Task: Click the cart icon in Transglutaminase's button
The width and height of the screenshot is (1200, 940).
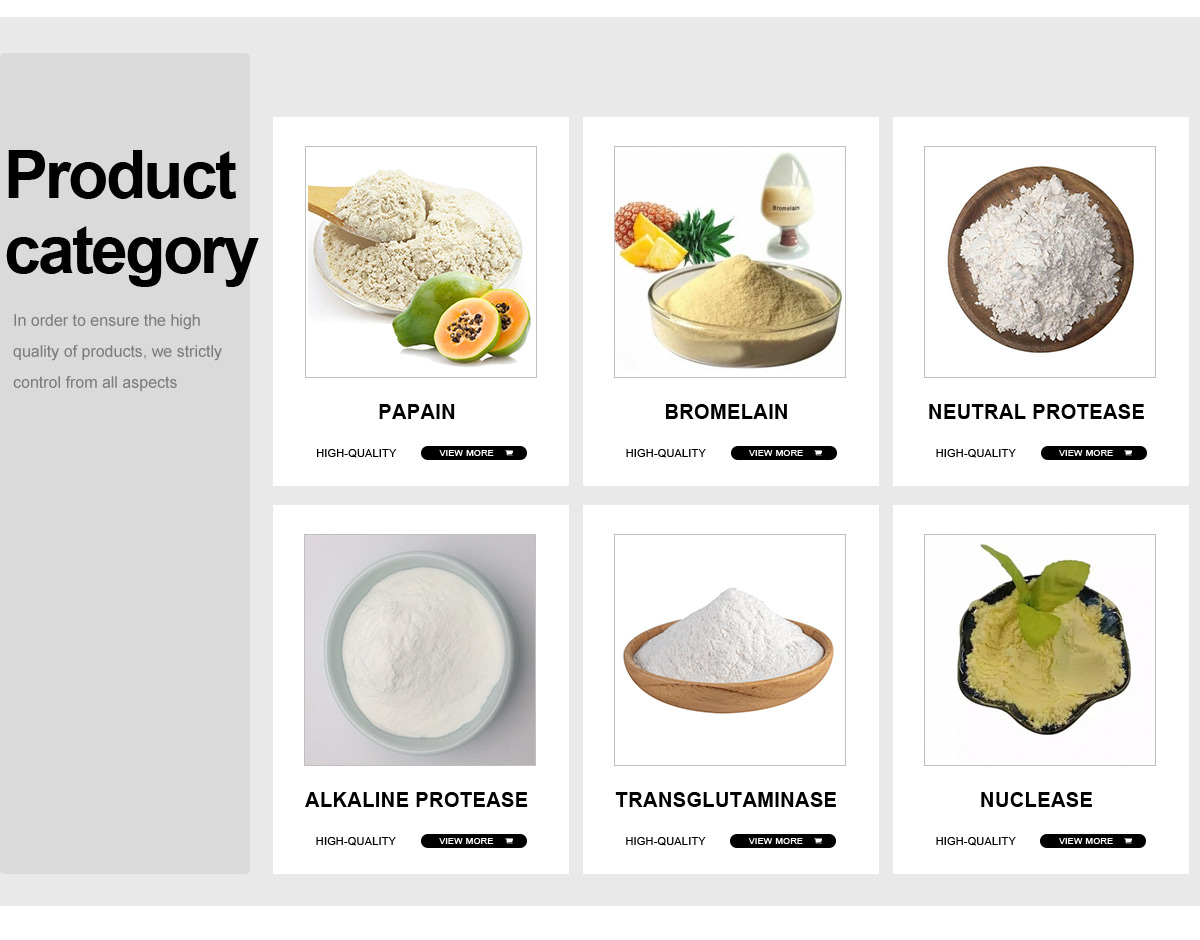Action: 818,841
